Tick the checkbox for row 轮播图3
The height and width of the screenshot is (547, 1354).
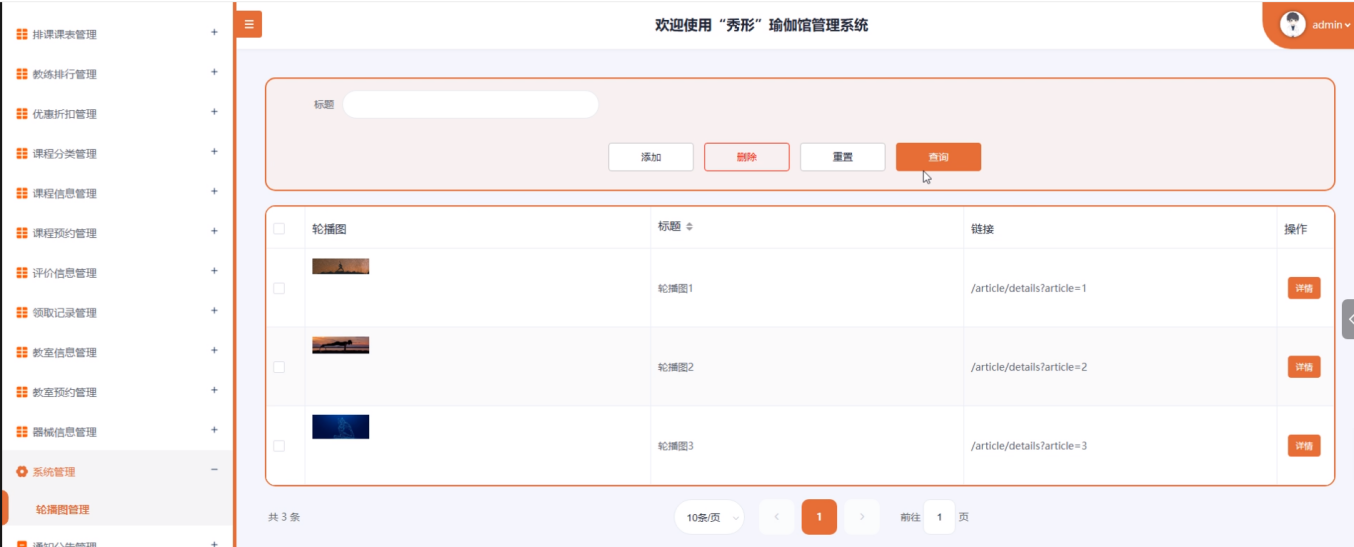coord(279,446)
